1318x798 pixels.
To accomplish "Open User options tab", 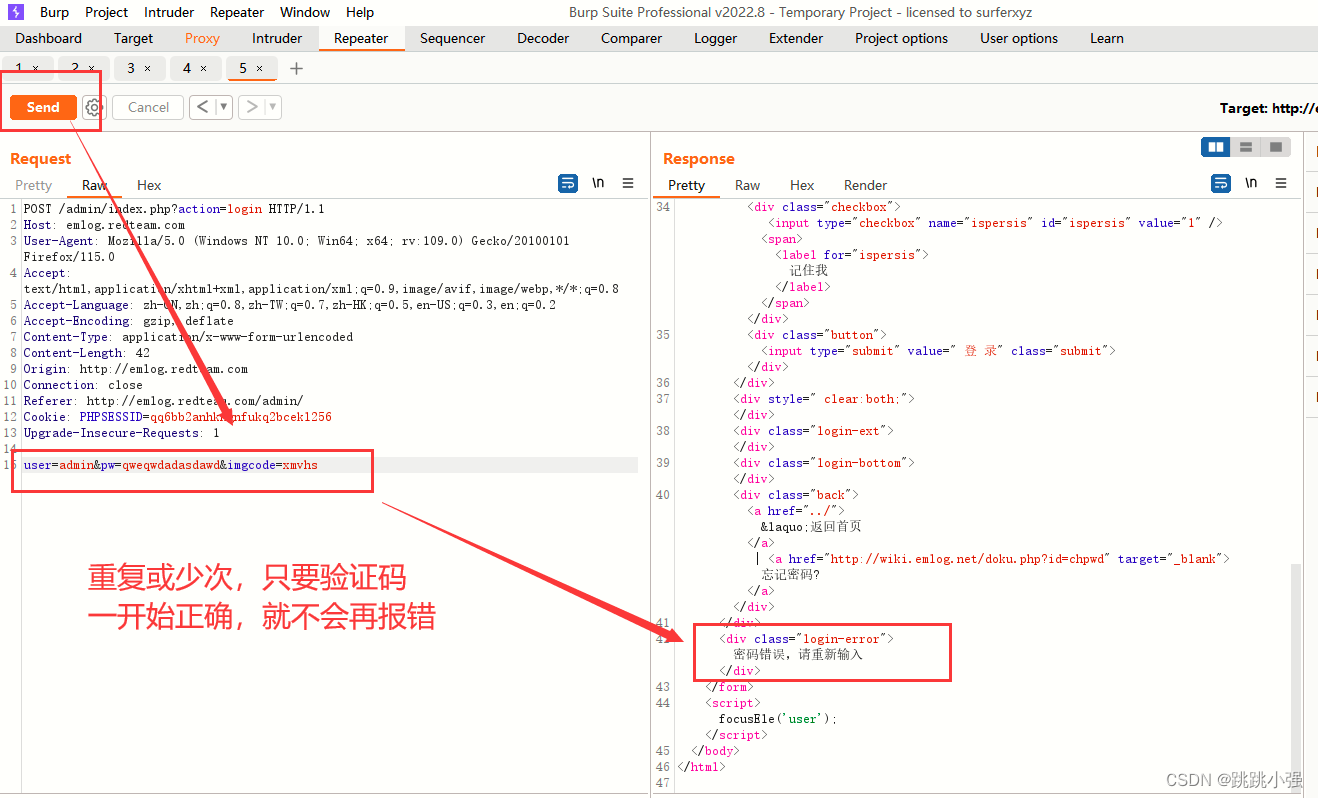I will pos(1019,38).
